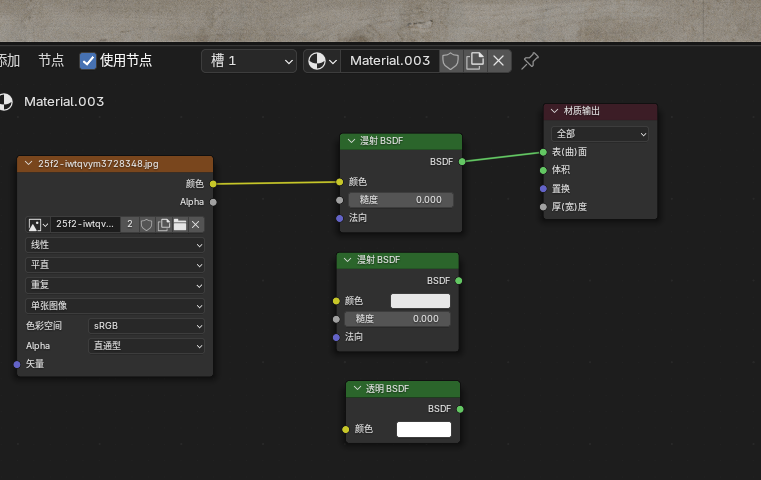The height and width of the screenshot is (480, 761).
Task: Collapse the 材质输出 node header
Action: pyautogui.click(x=554, y=111)
